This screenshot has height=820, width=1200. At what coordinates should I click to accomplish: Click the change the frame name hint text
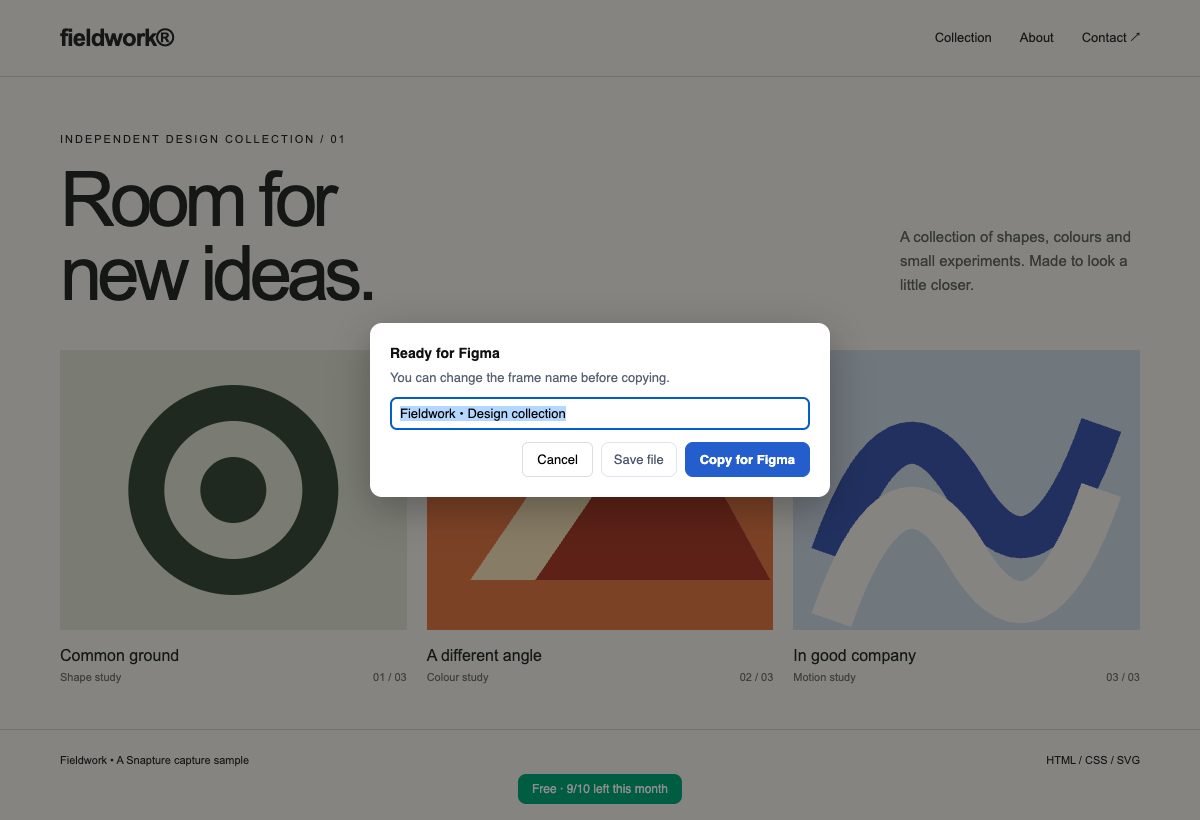tap(529, 378)
